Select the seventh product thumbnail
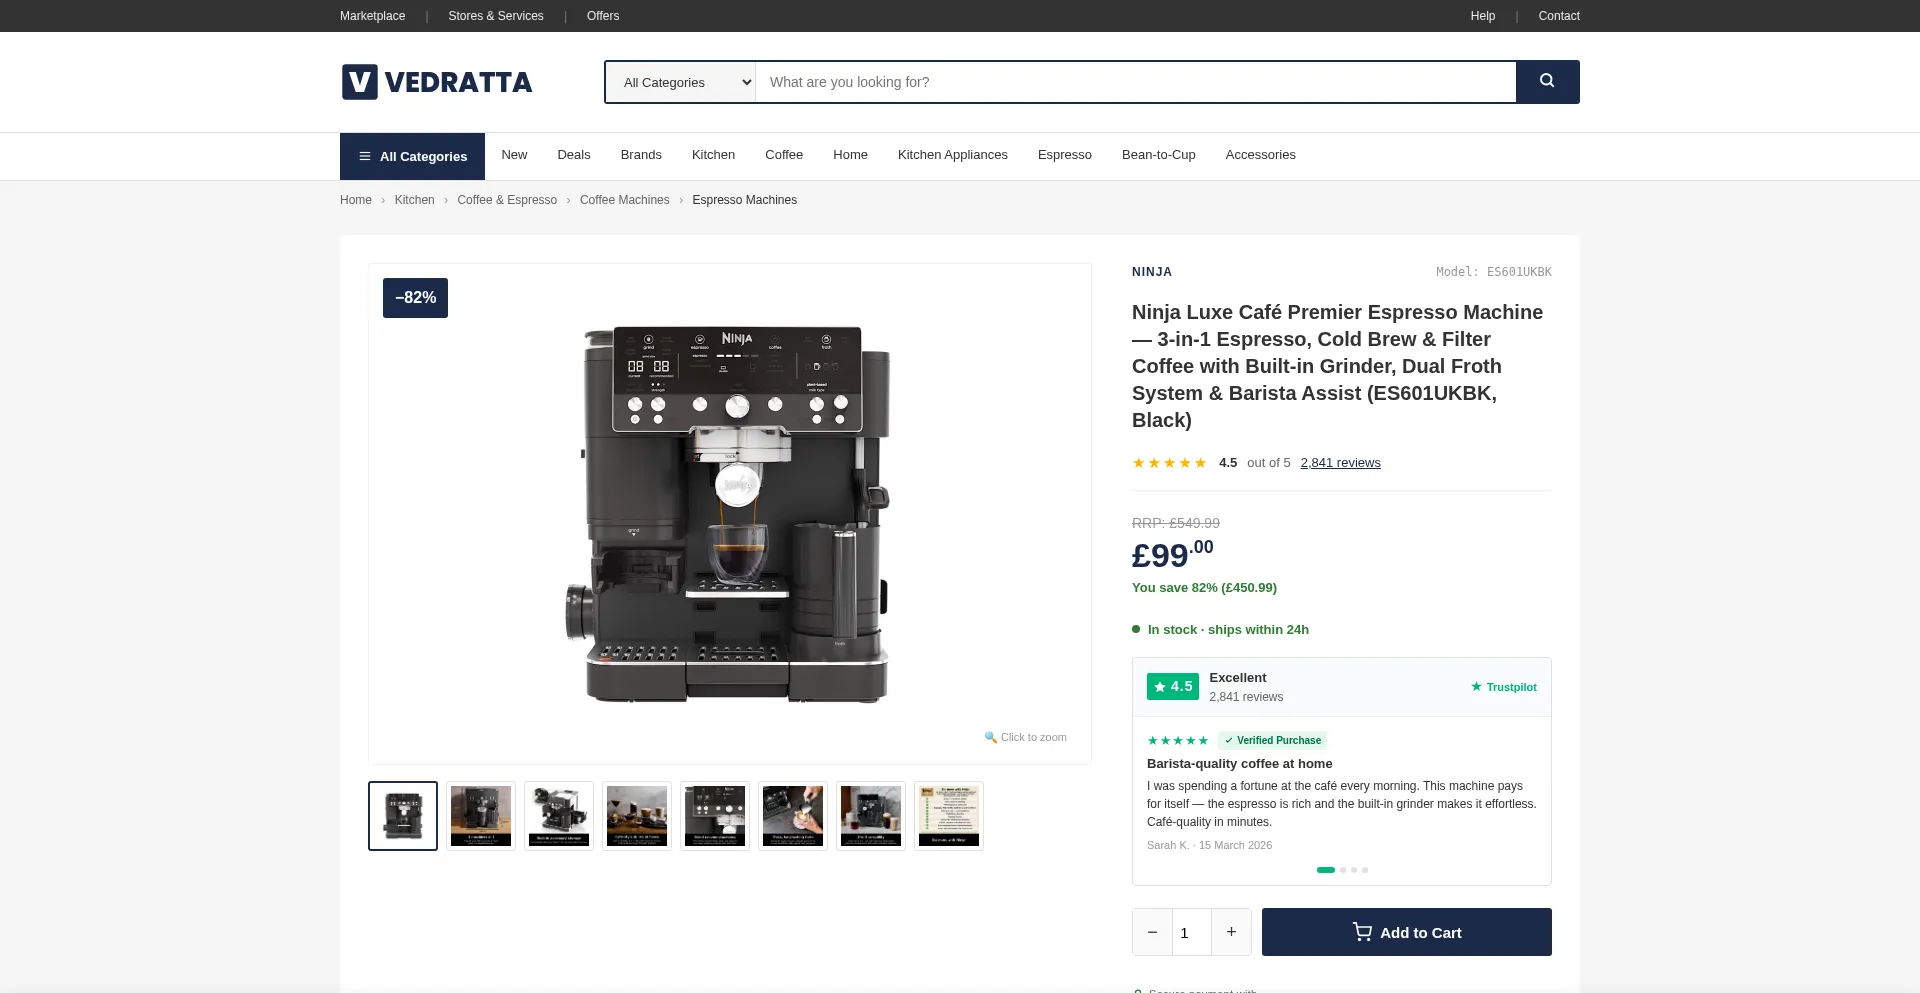Viewport: 1920px width, 993px height. [x=871, y=816]
